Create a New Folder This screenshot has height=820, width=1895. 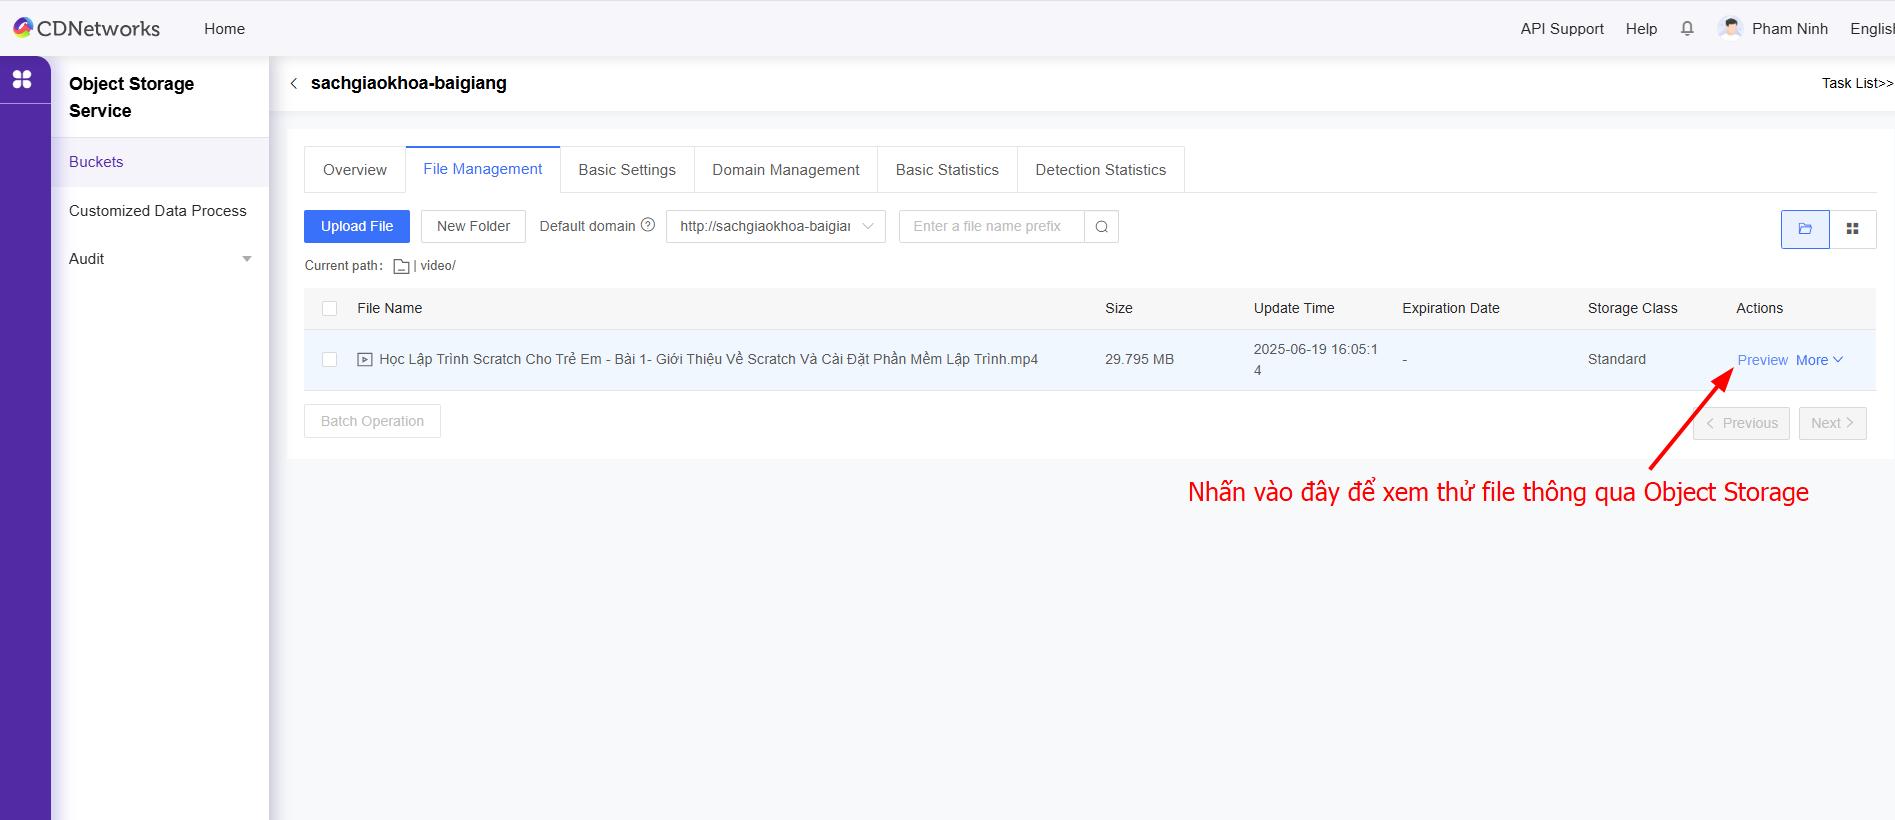pyautogui.click(x=473, y=227)
